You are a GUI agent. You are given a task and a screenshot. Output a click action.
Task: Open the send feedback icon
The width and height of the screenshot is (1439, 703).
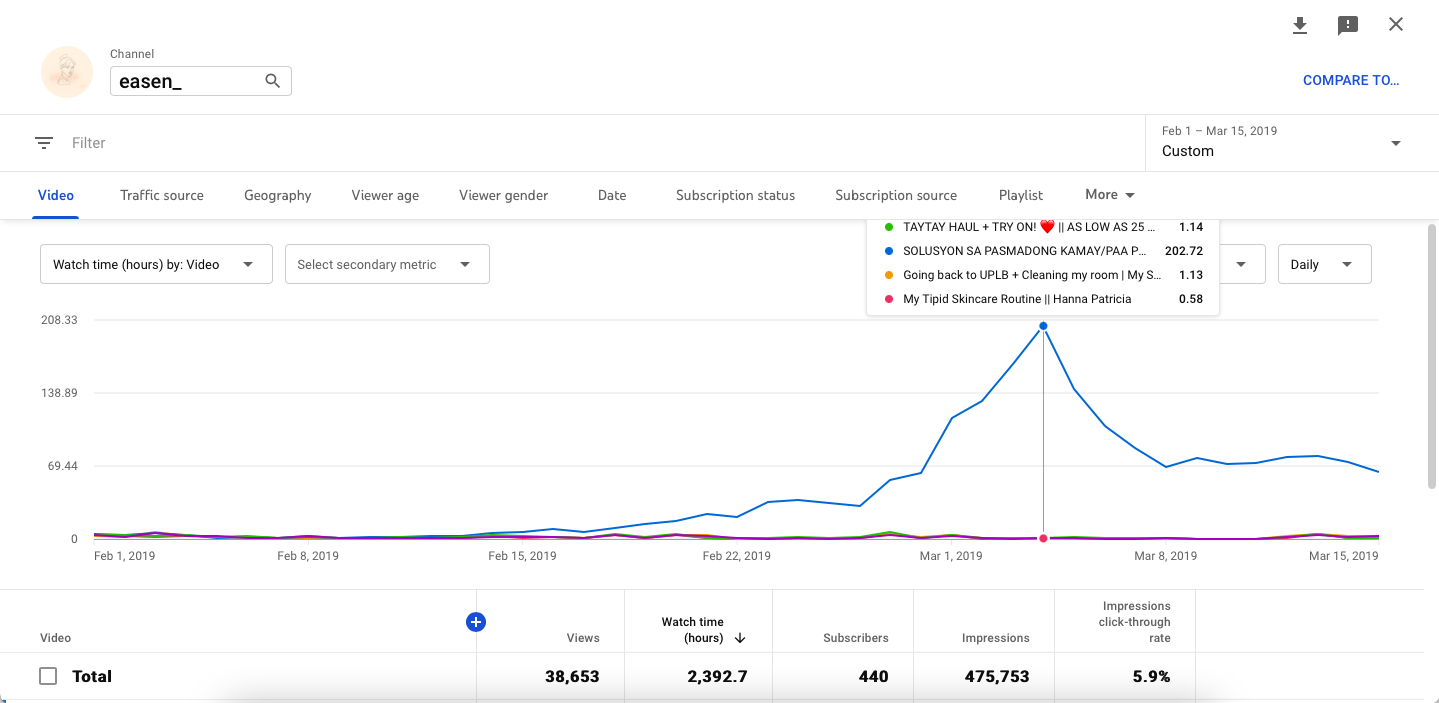[x=1348, y=26]
